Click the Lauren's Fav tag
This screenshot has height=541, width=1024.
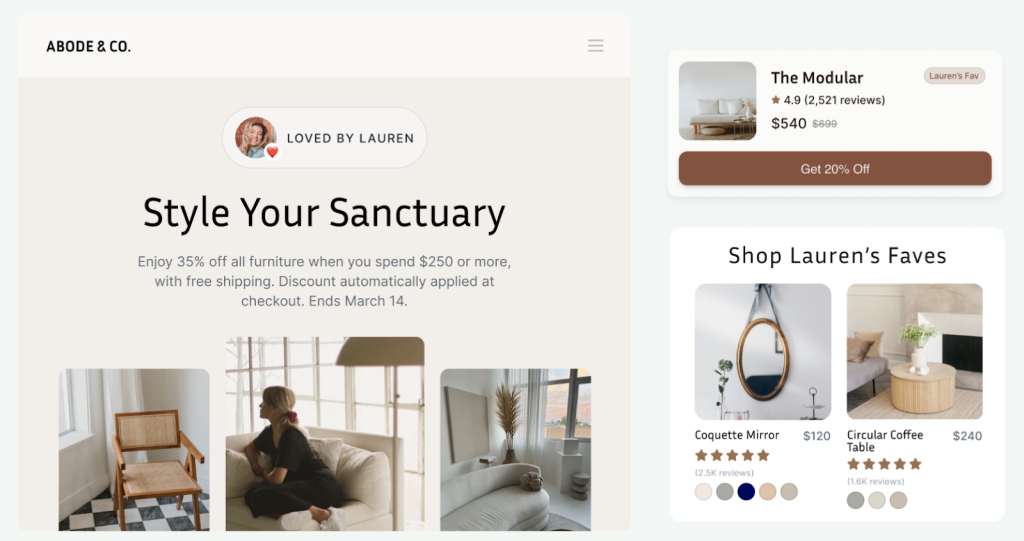(953, 76)
